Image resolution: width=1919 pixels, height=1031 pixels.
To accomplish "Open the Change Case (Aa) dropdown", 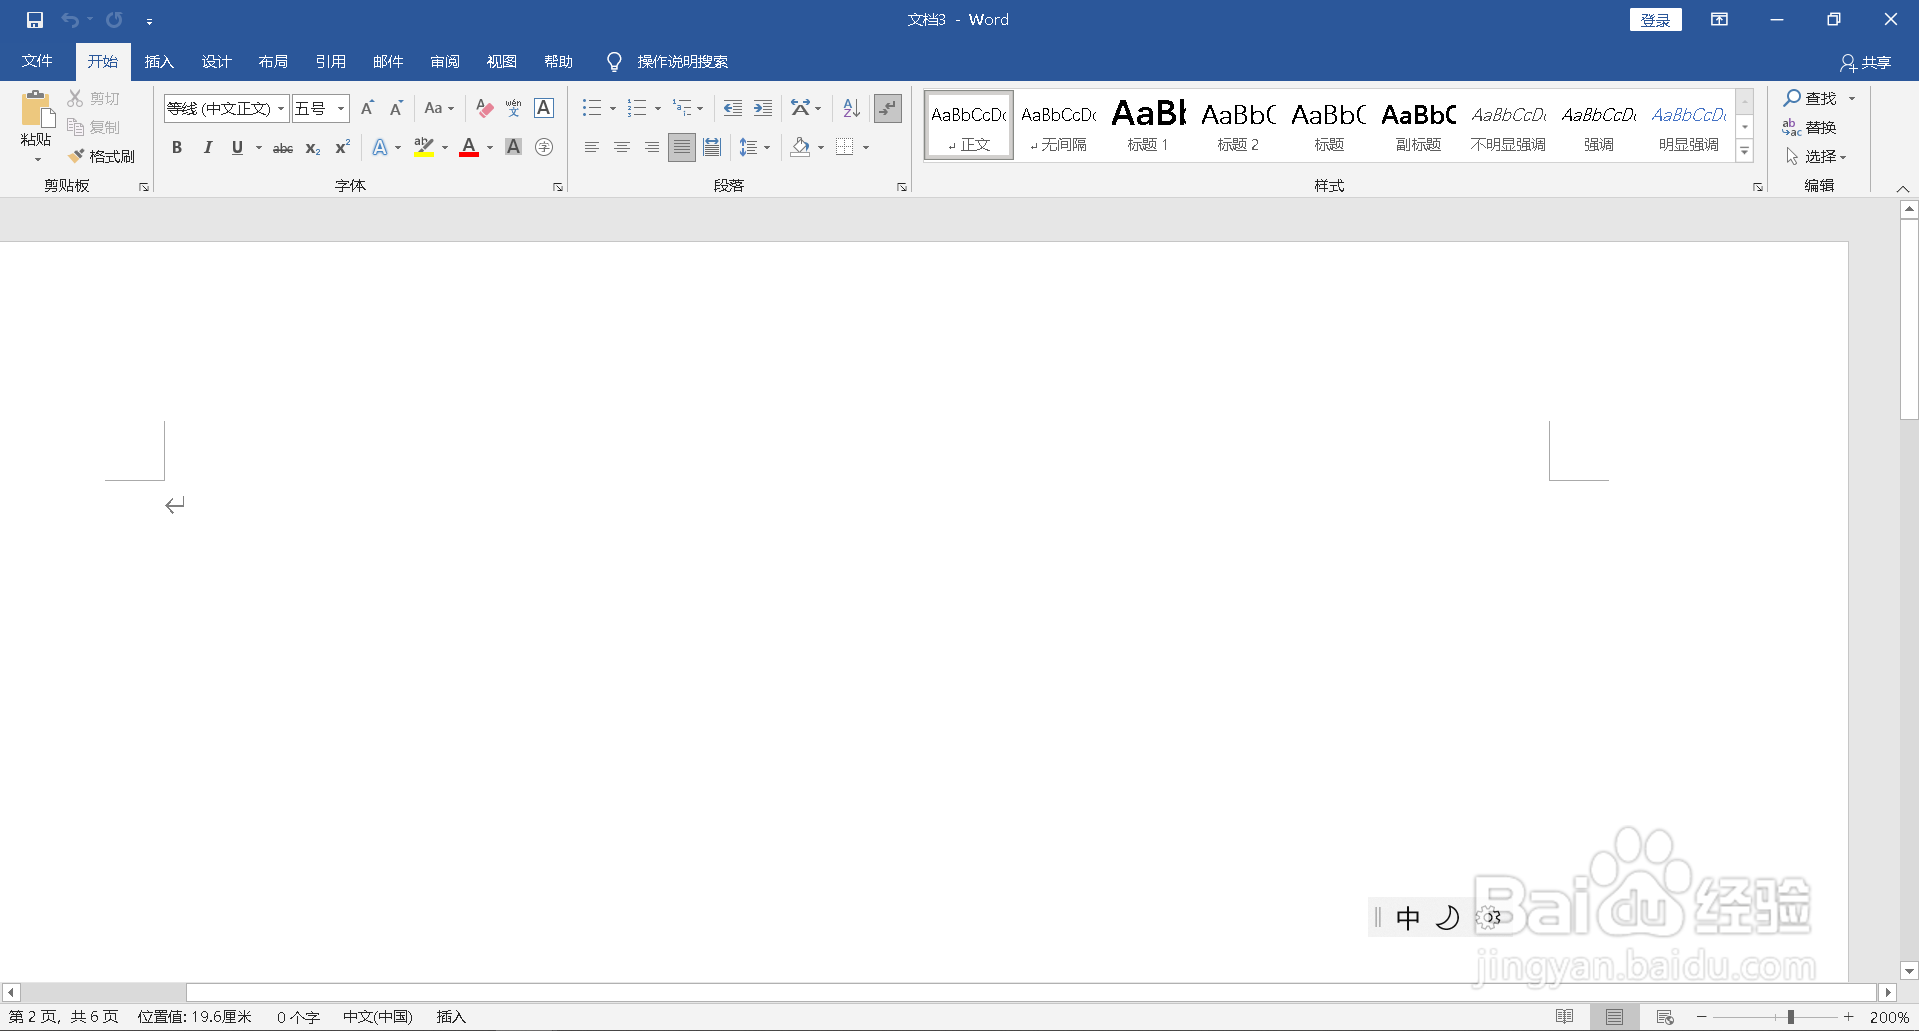I will click(x=439, y=108).
